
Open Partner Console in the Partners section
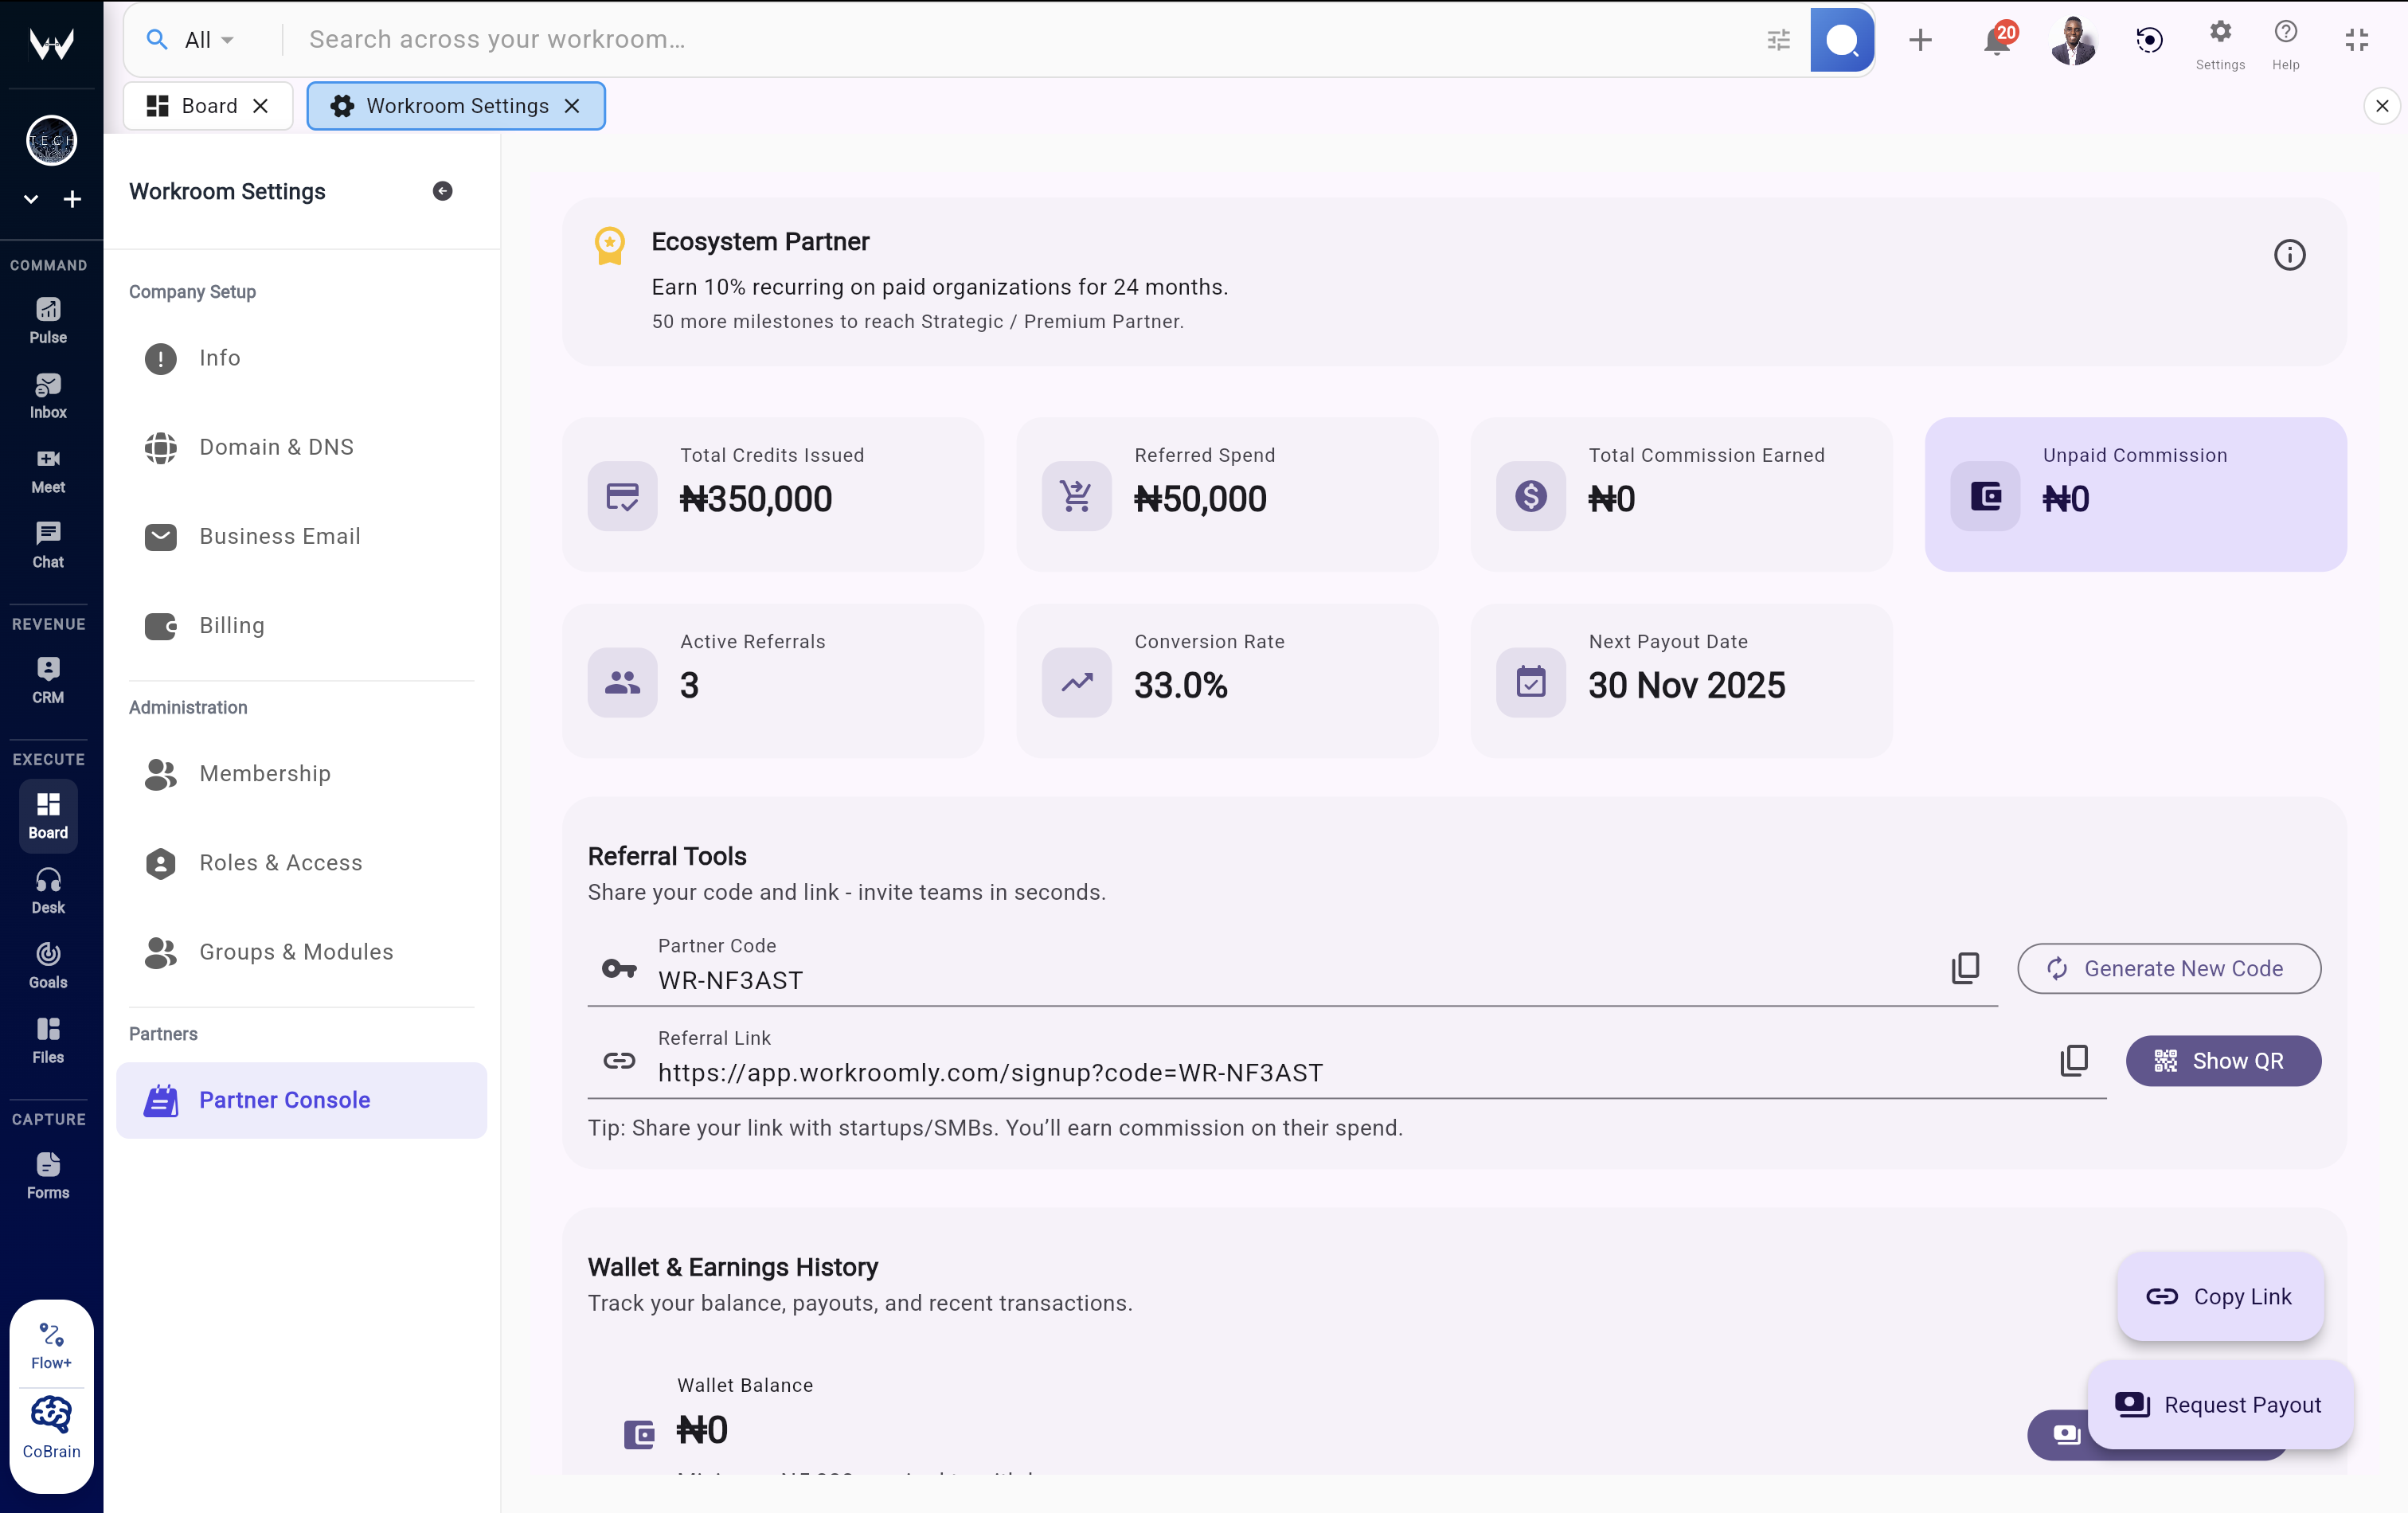click(285, 1100)
